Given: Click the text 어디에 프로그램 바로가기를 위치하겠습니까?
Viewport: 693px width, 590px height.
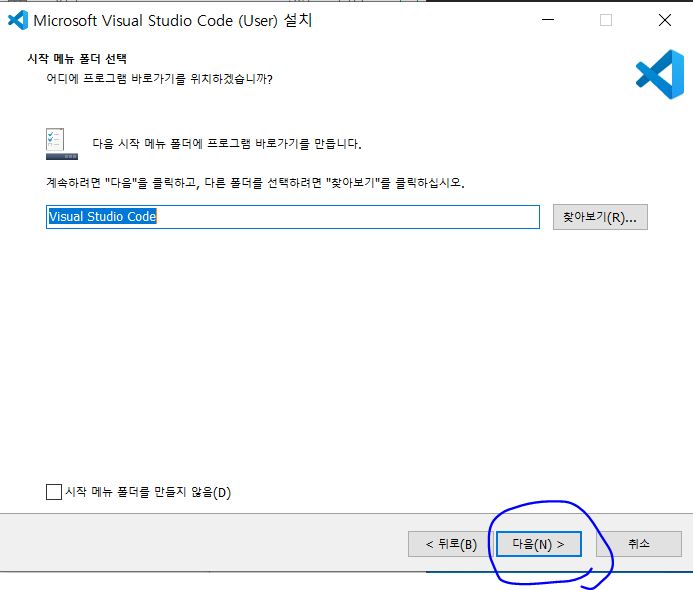Looking at the screenshot, I should (159, 79).
